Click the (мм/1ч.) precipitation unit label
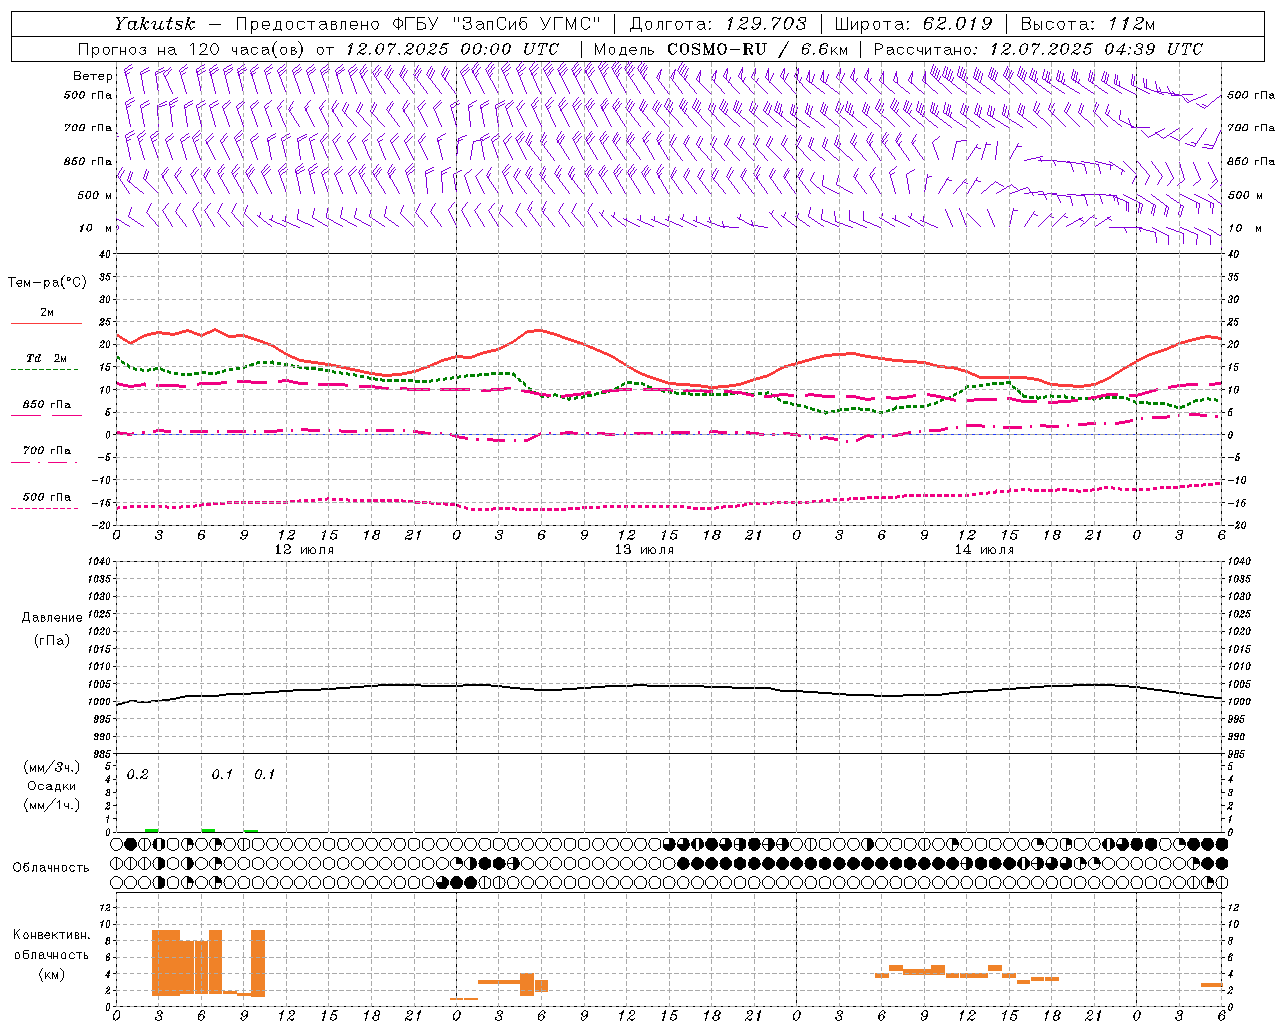The width and height of the screenshot is (1280, 1024). [52, 805]
